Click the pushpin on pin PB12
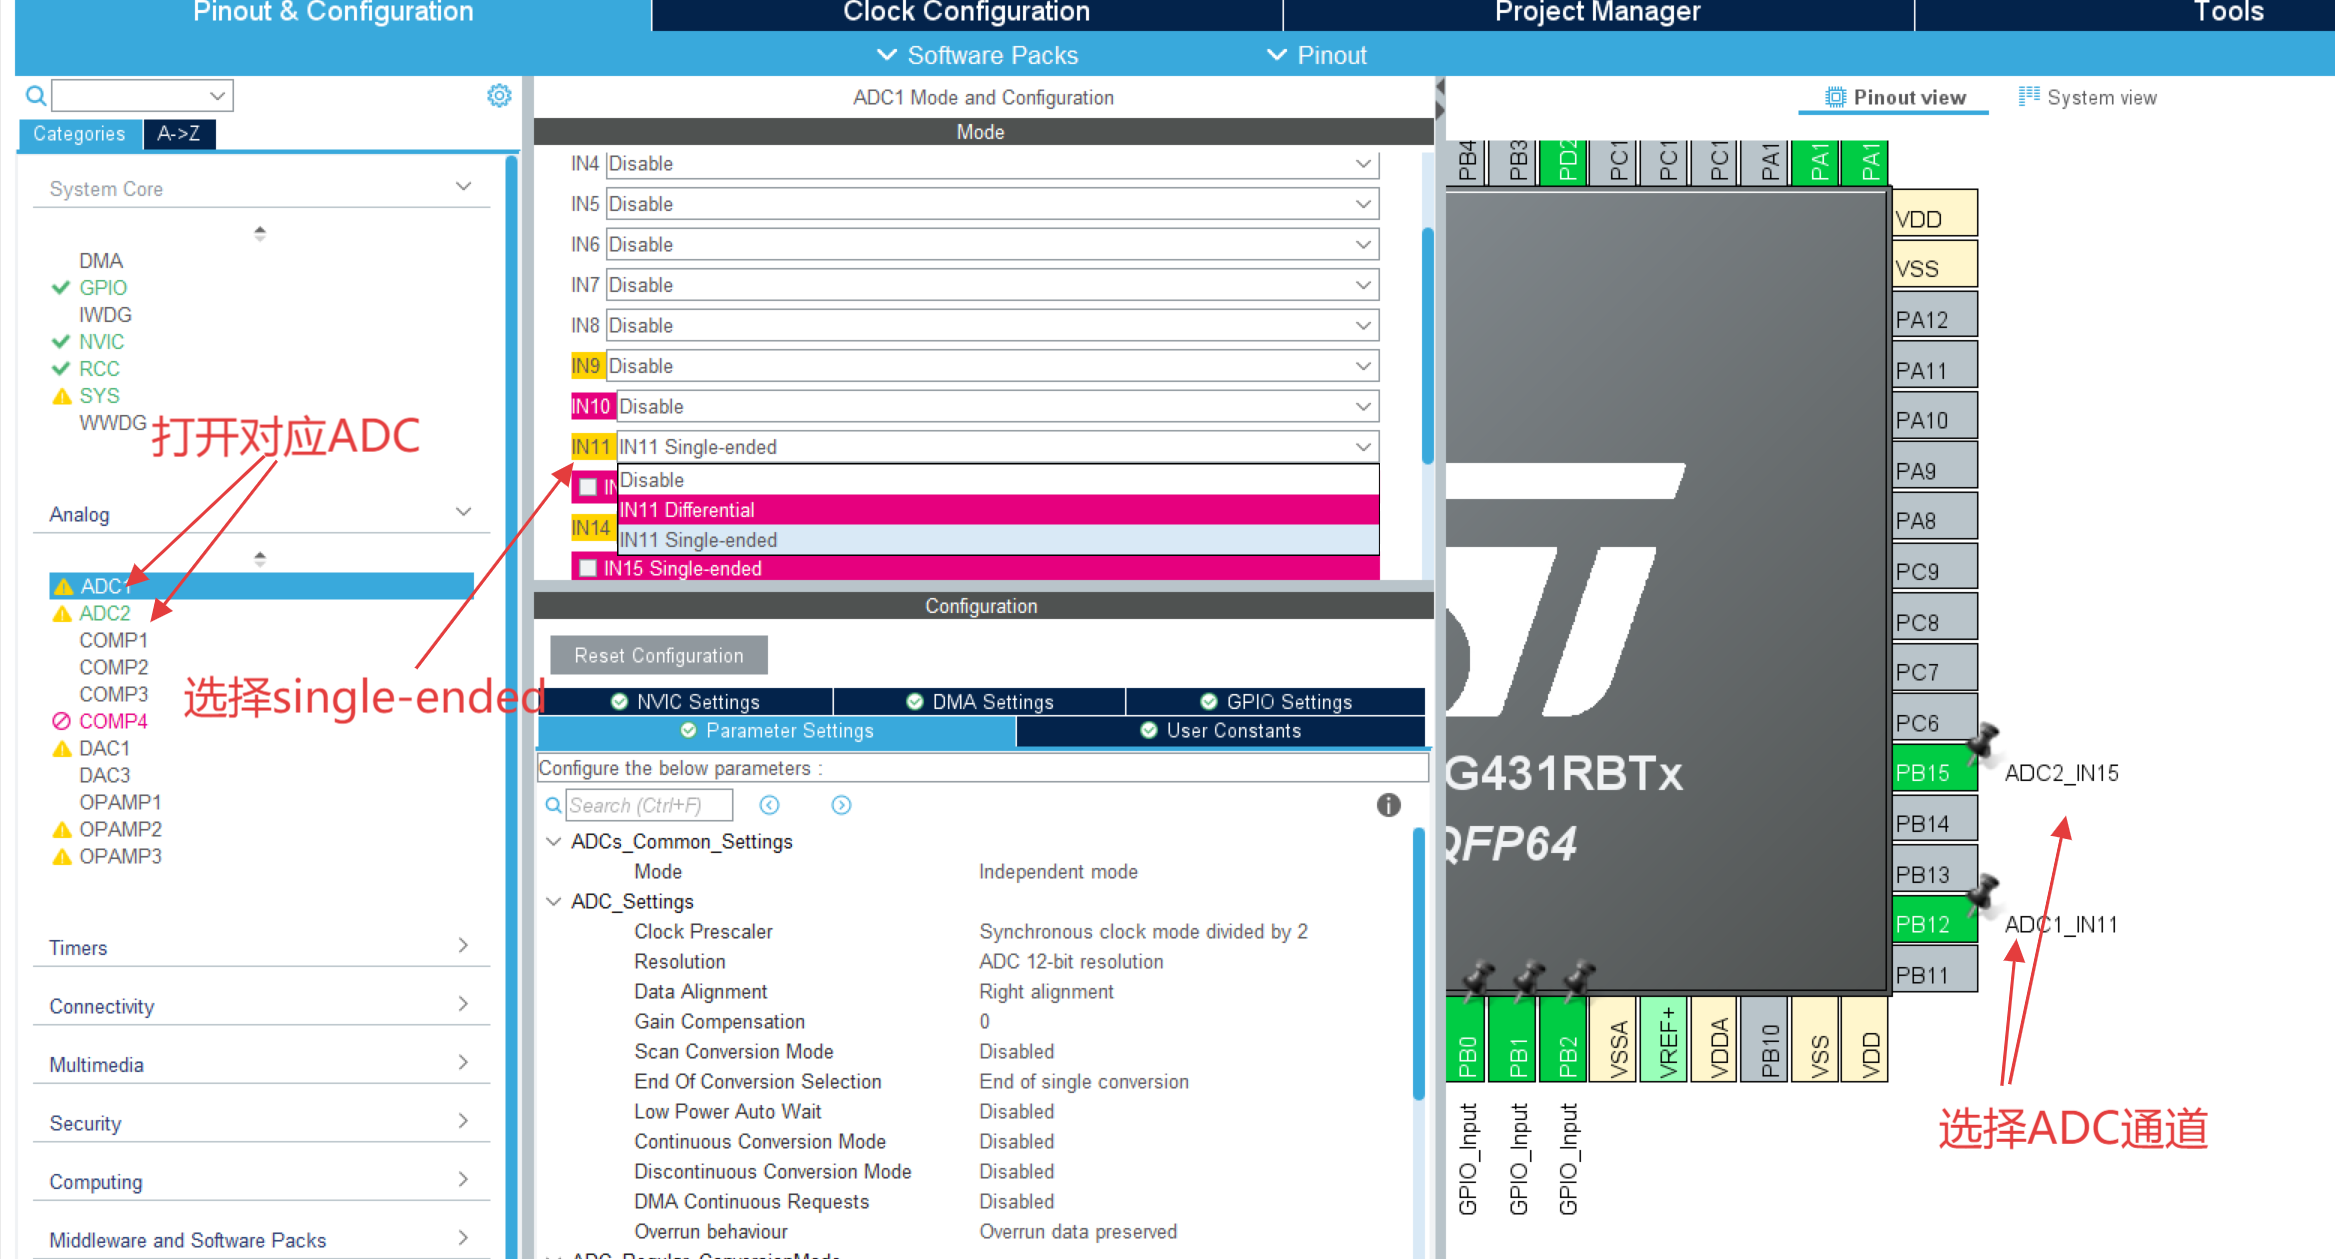 click(1982, 892)
